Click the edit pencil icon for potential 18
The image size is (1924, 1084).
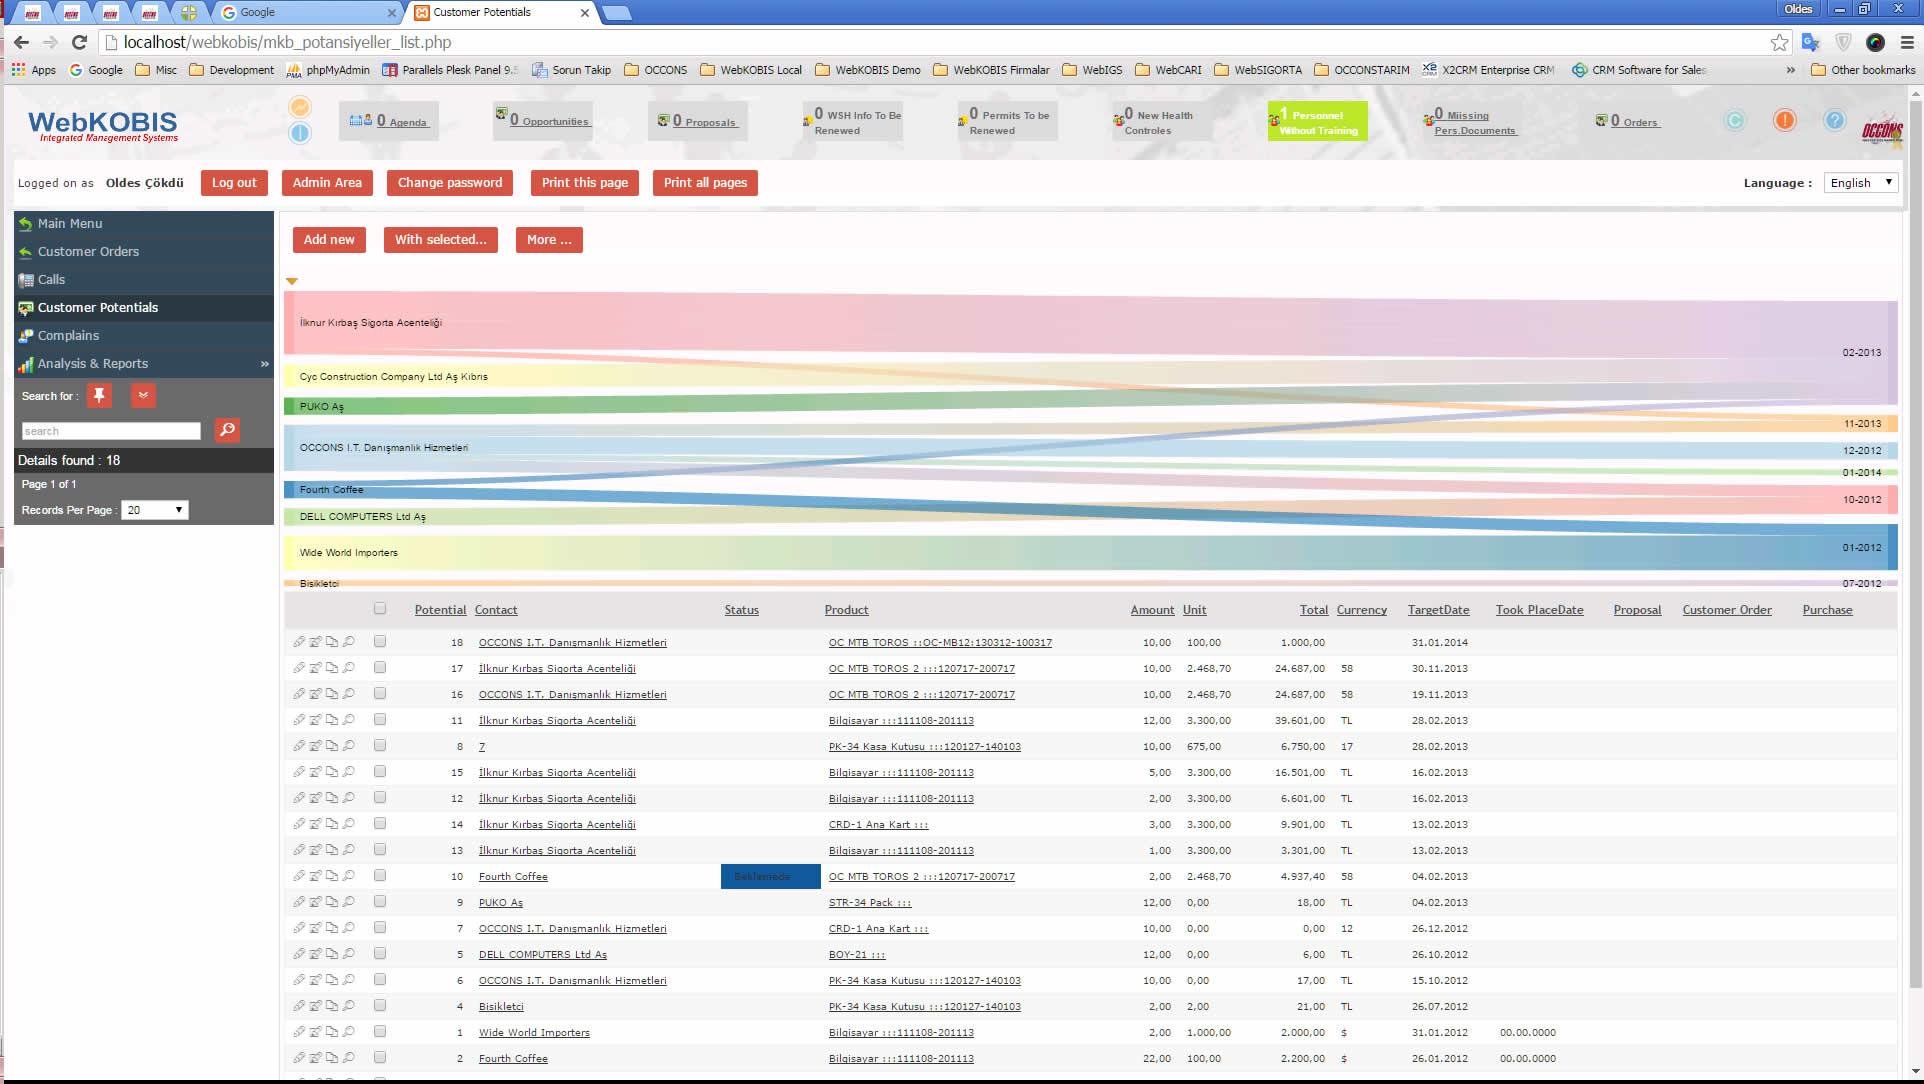(299, 642)
